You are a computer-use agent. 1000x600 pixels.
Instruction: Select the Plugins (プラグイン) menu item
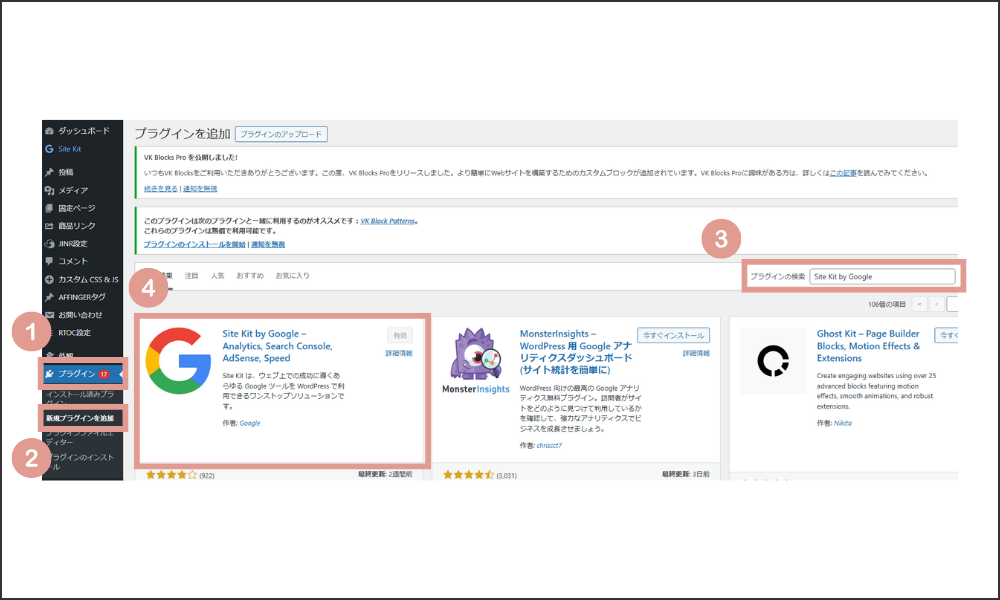pyautogui.click(x=82, y=374)
